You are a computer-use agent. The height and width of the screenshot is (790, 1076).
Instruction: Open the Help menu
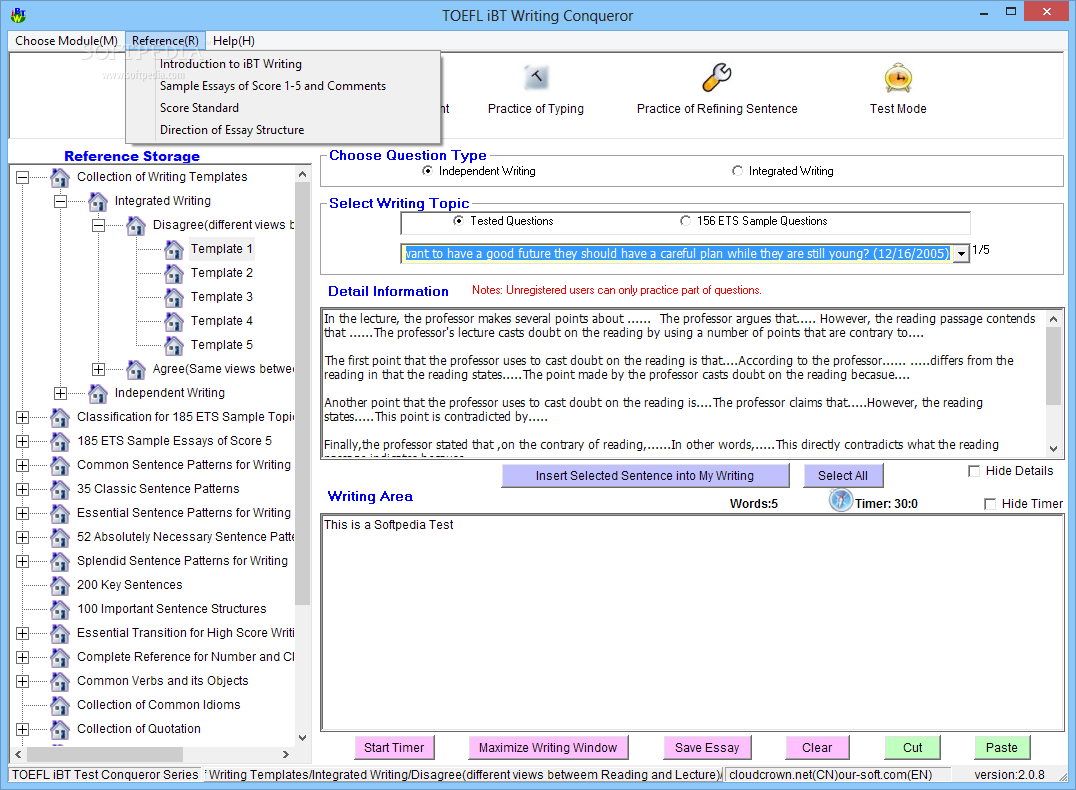coord(233,41)
